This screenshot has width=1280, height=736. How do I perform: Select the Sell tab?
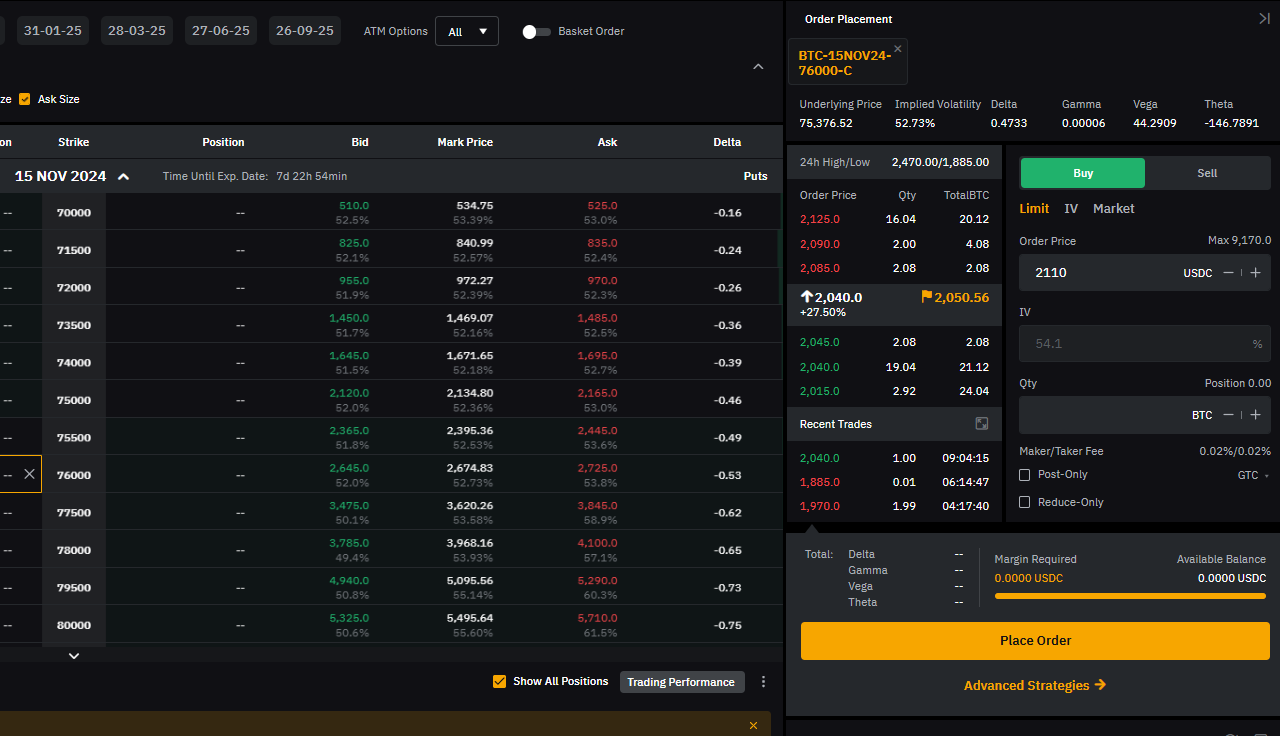pos(1207,172)
